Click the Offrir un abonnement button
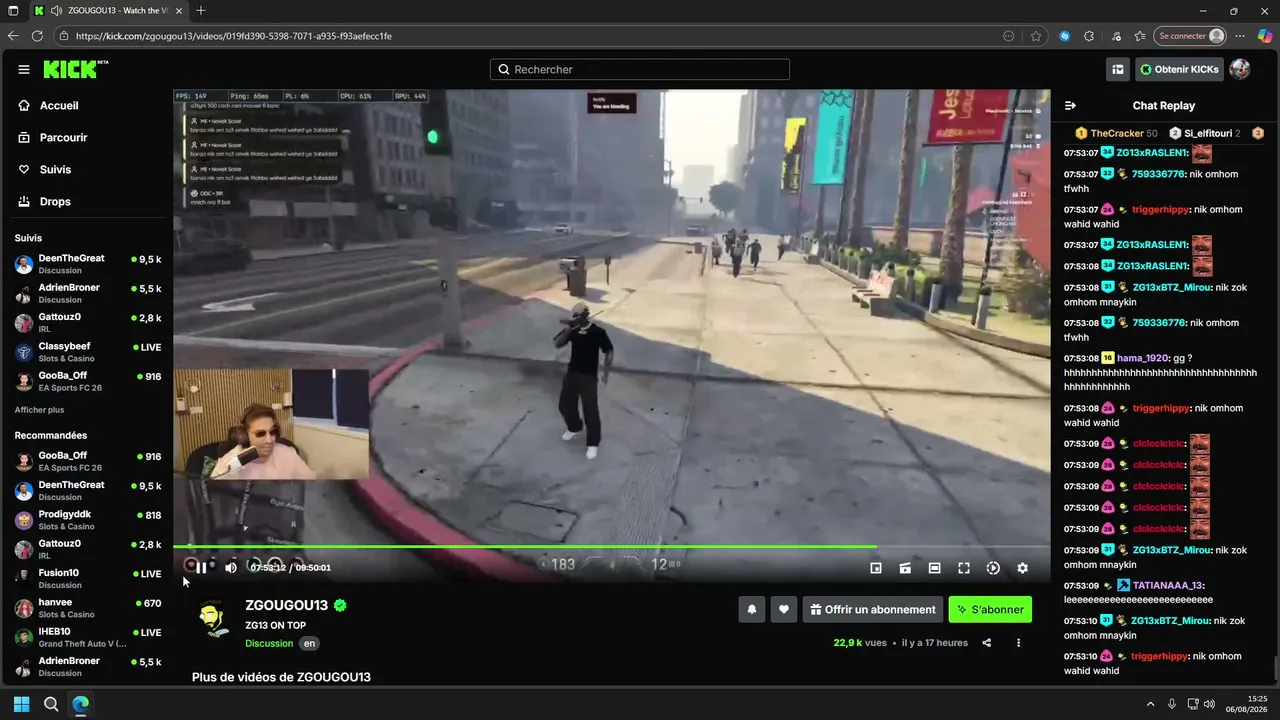The height and width of the screenshot is (720, 1280). coord(873,609)
